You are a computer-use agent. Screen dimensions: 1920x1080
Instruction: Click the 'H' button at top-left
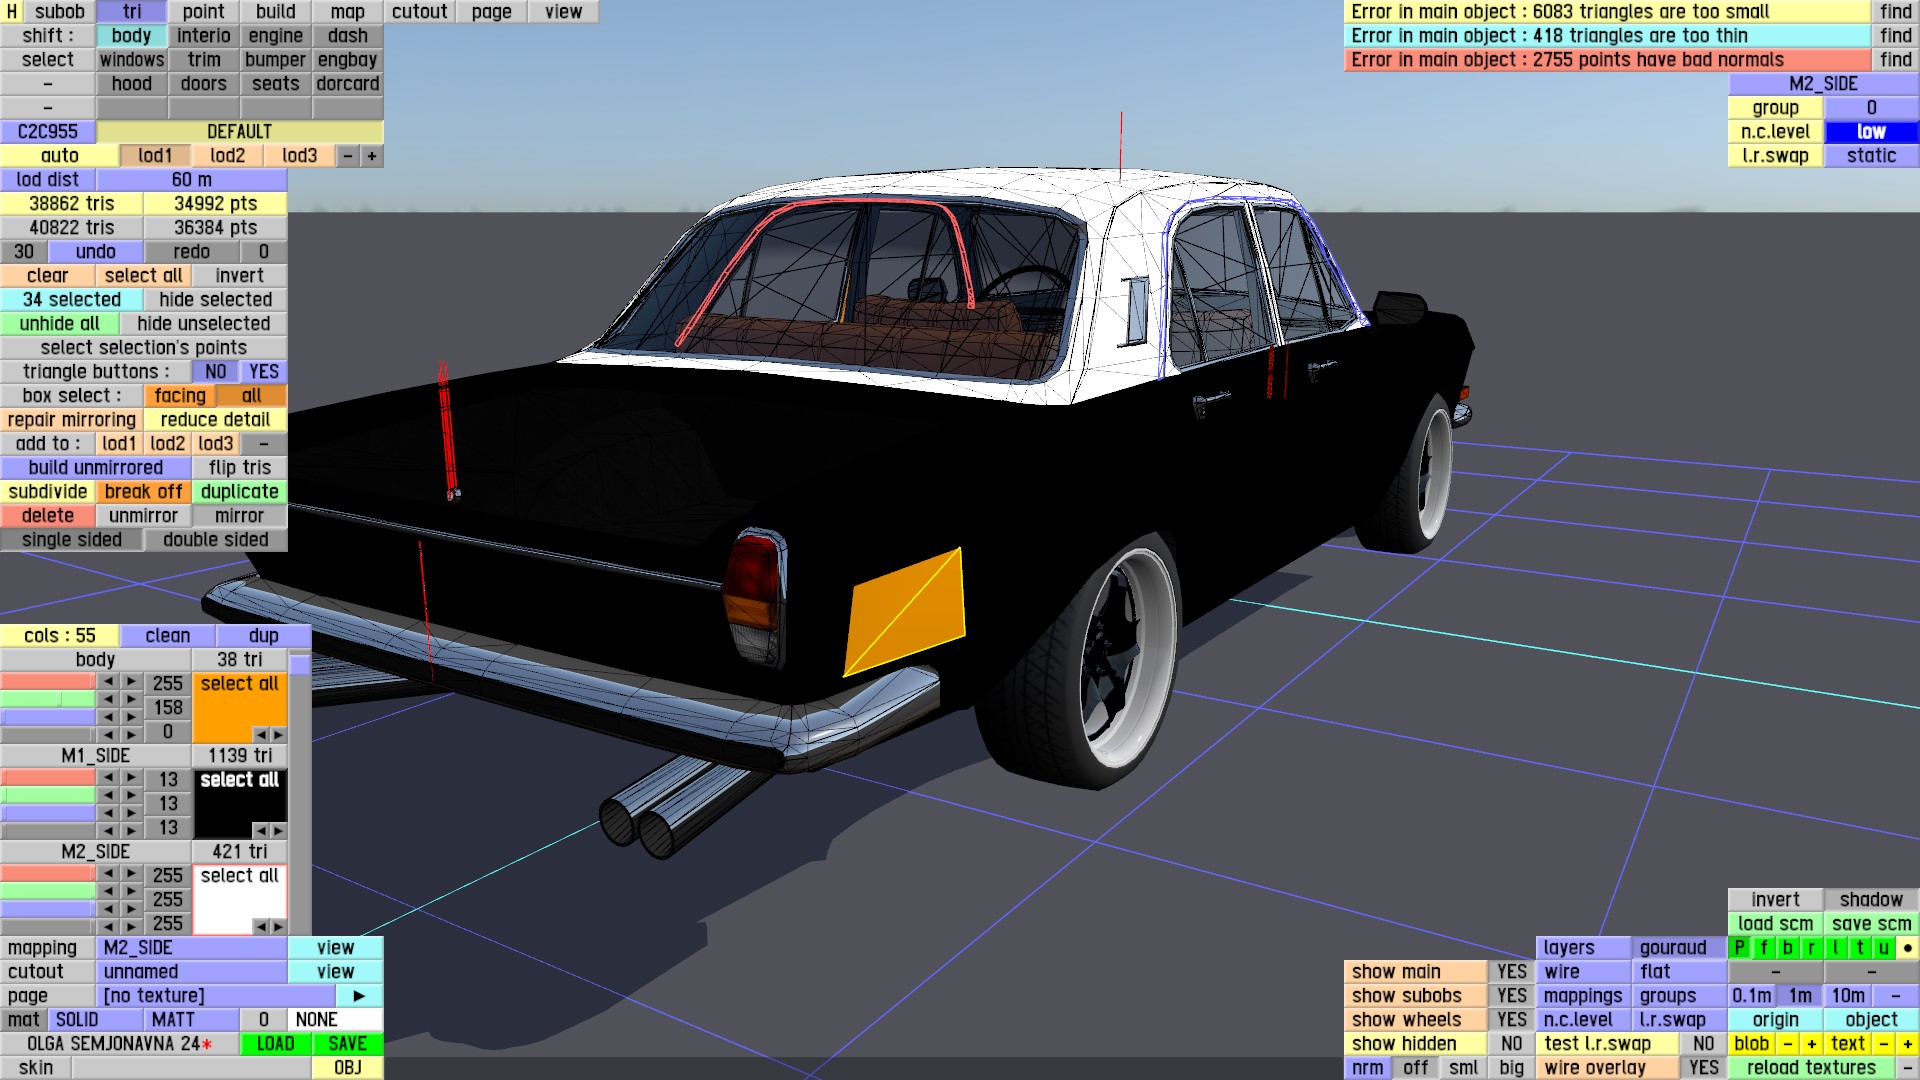12,12
